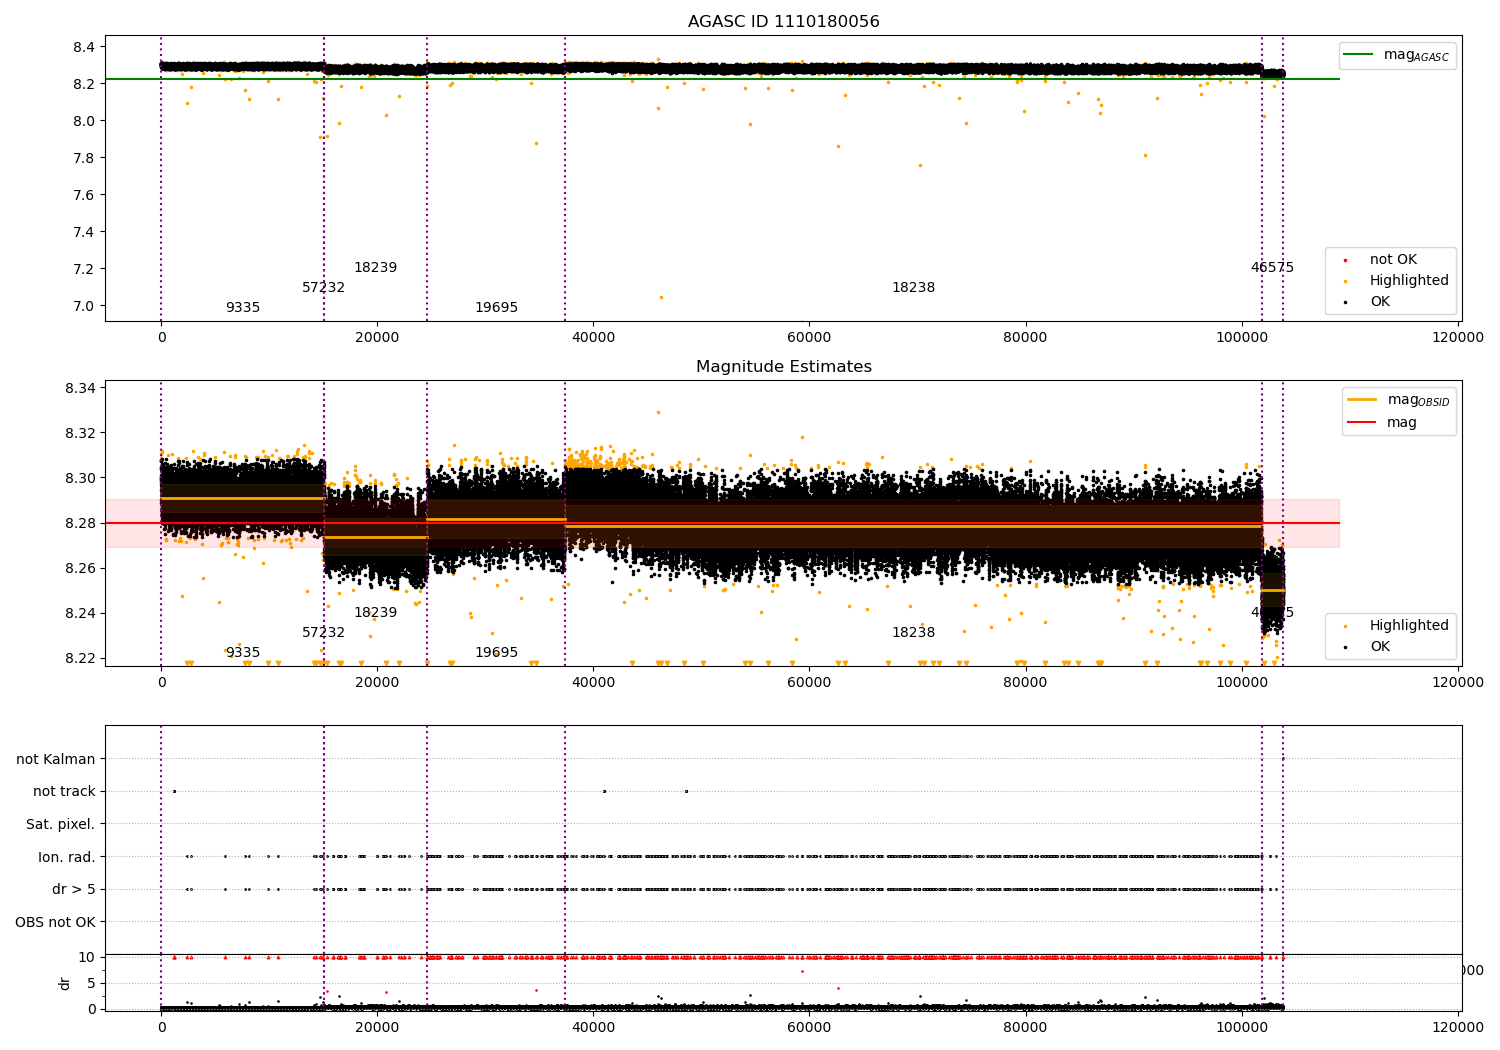Image resolution: width=1500 pixels, height=1050 pixels.
Task: Click the 7.0 y-axis tick of top plot
Action: pos(84,306)
